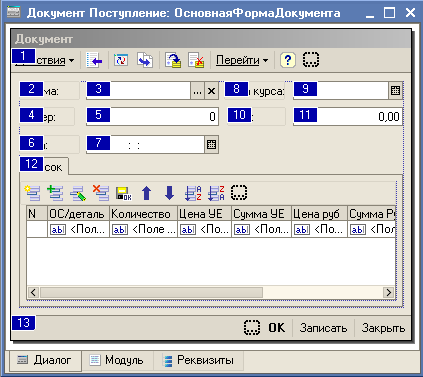Sort descending with the Z-A icon
This screenshot has height=377, width=423.
pyautogui.click(x=216, y=193)
